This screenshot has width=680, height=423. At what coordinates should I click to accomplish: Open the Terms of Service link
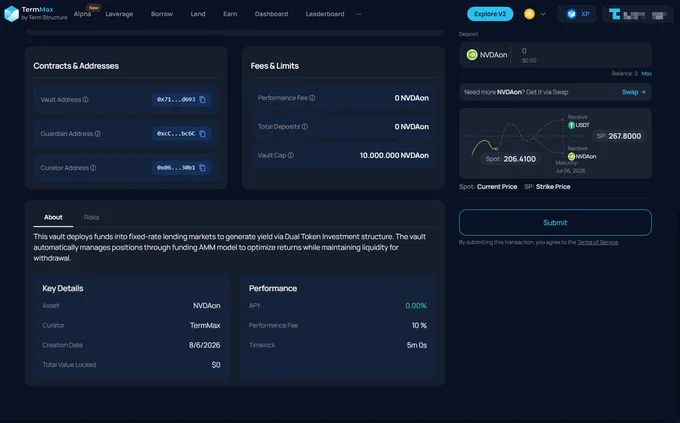click(x=598, y=243)
